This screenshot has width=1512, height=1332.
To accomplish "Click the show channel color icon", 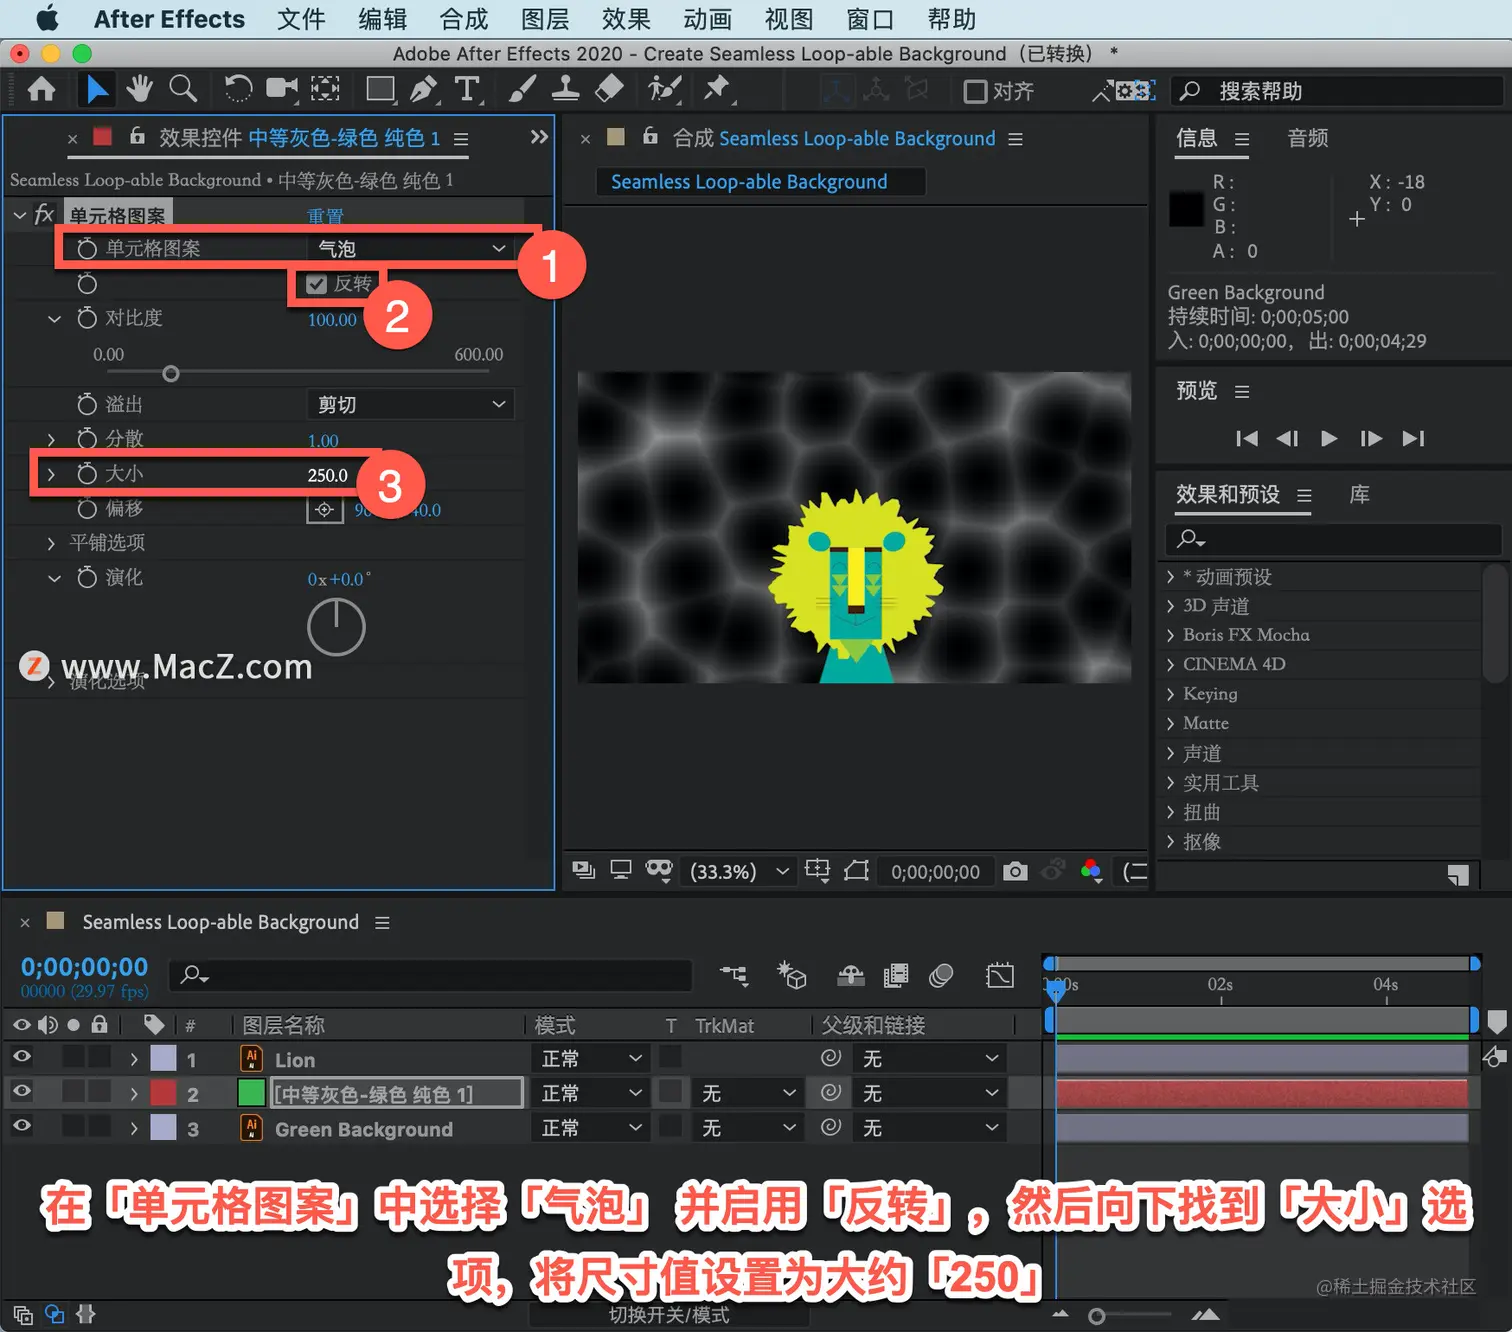I will tap(1091, 871).
